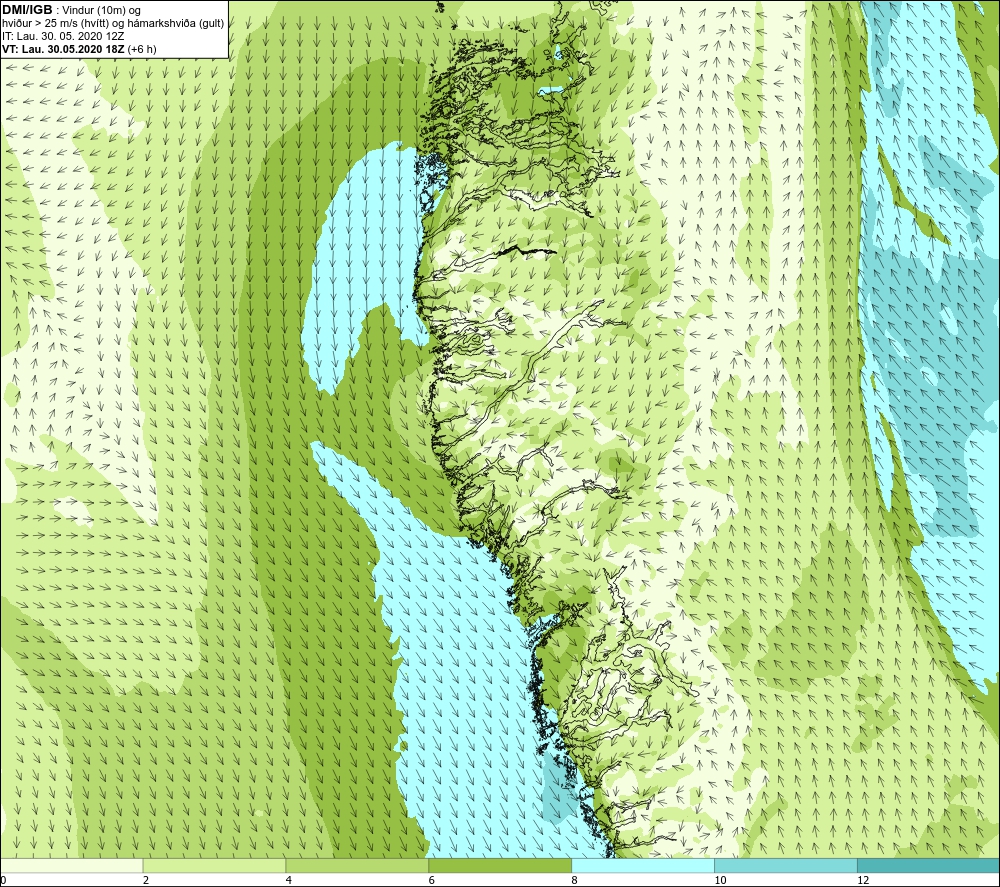
Task: Click the 'VT: Lau. 30.05.2020 18Z' valid time
Action: (63, 49)
